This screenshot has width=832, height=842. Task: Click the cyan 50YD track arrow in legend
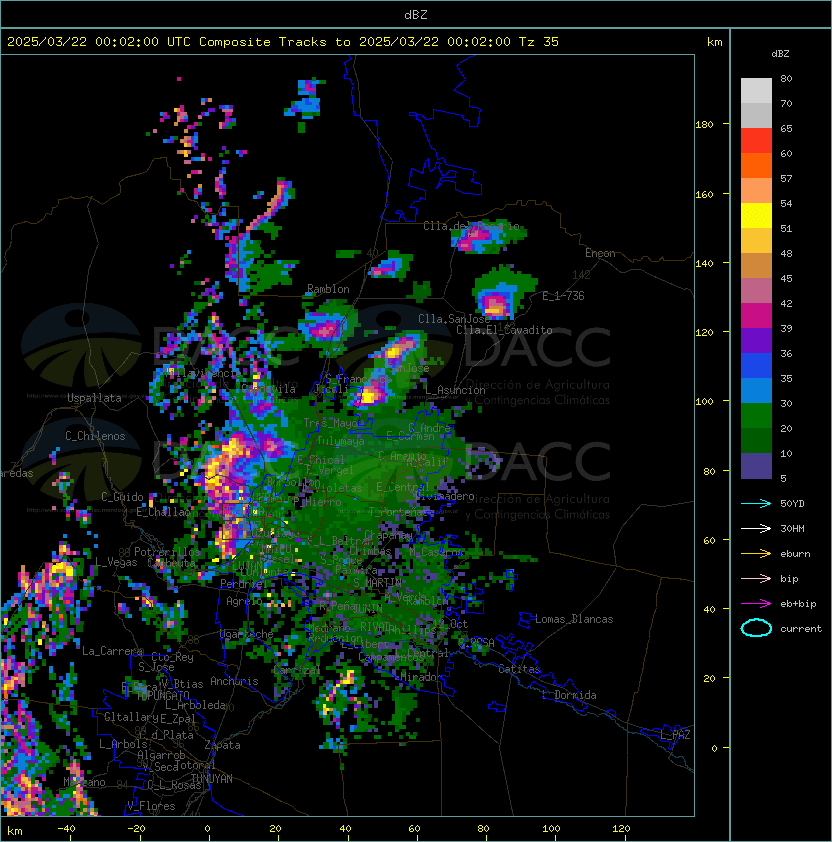coord(756,503)
